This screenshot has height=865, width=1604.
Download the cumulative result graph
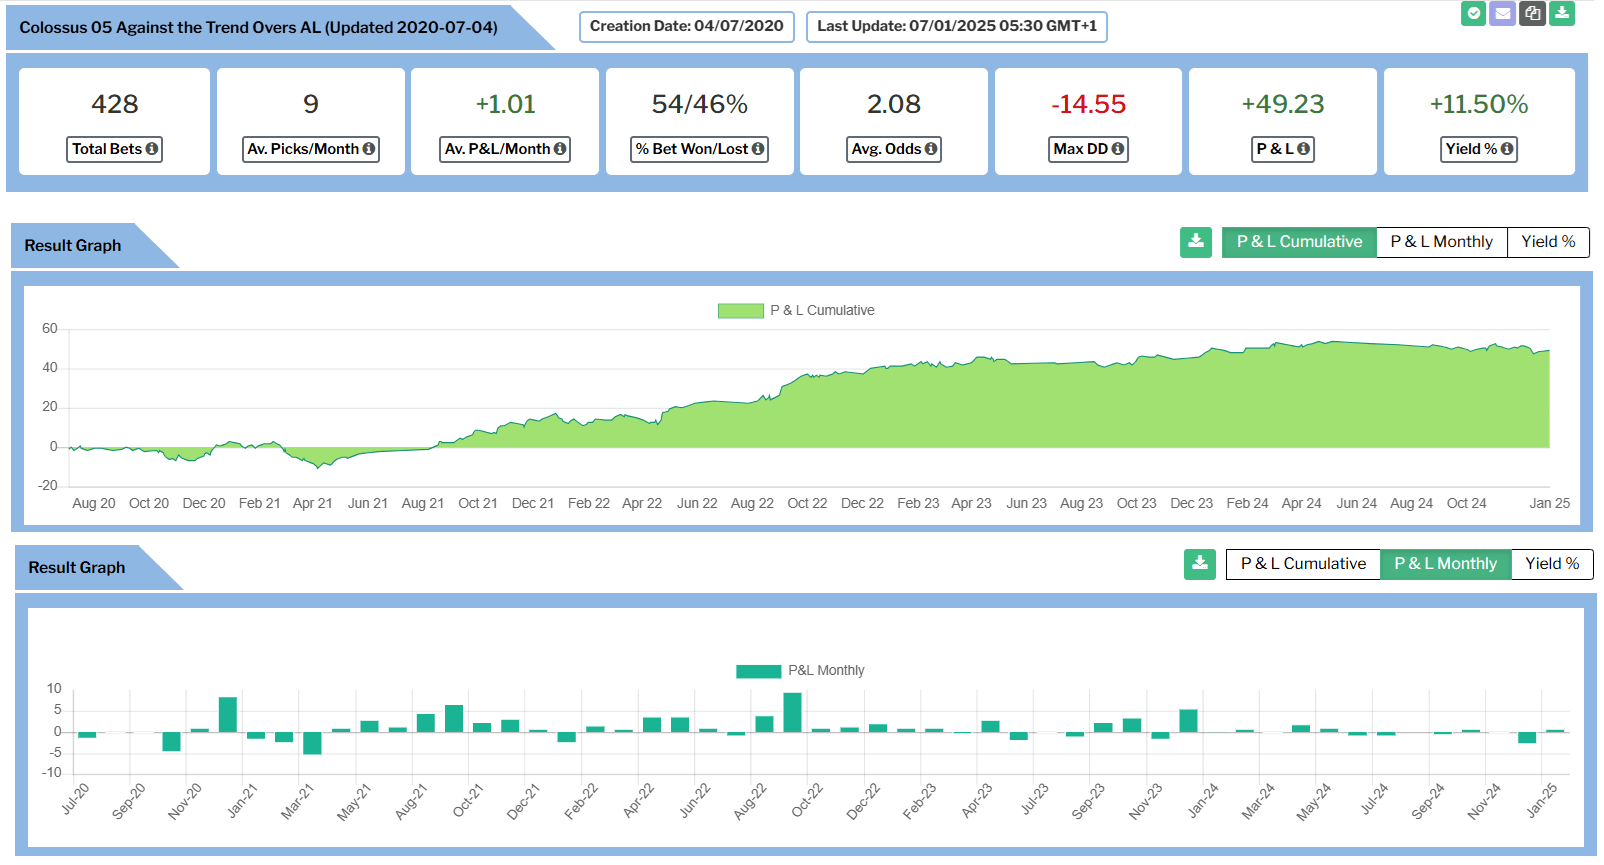[1195, 242]
